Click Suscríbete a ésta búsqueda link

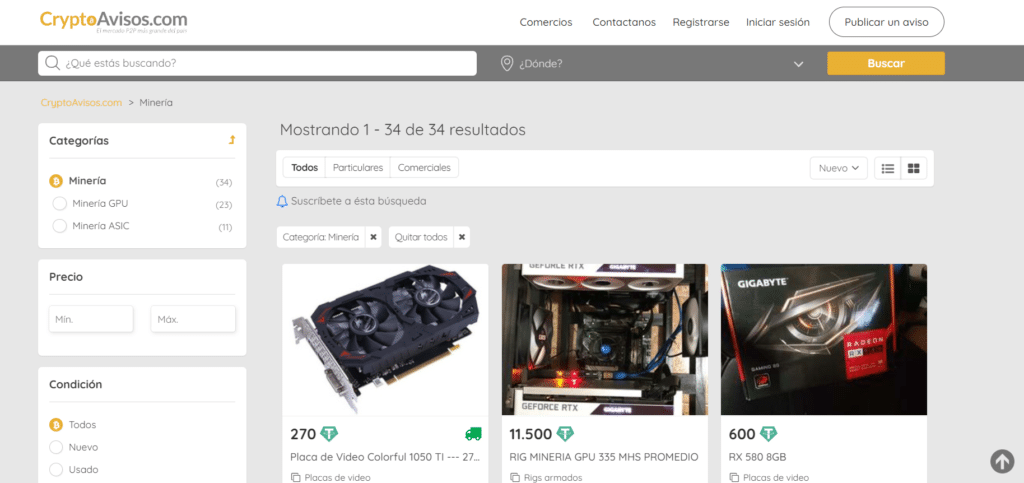[x=359, y=201]
